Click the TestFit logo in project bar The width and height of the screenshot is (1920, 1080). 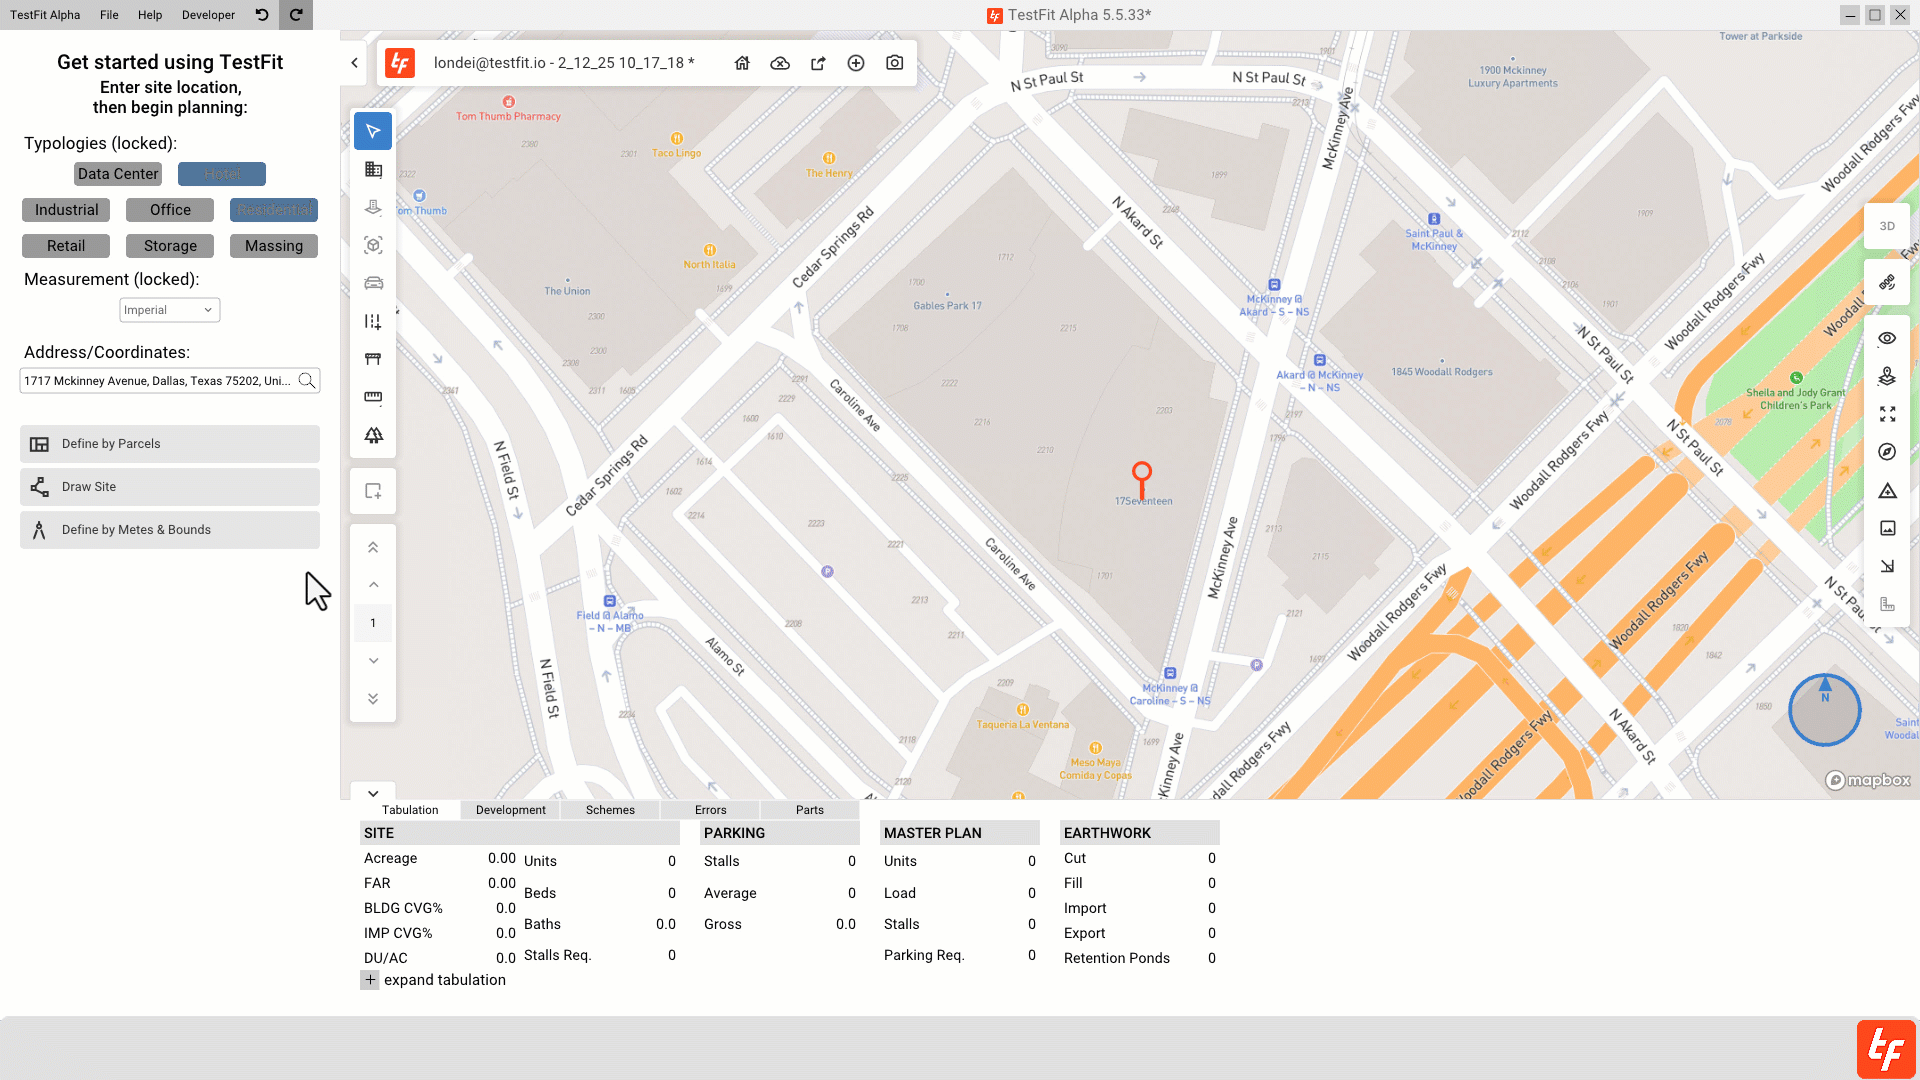400,63
